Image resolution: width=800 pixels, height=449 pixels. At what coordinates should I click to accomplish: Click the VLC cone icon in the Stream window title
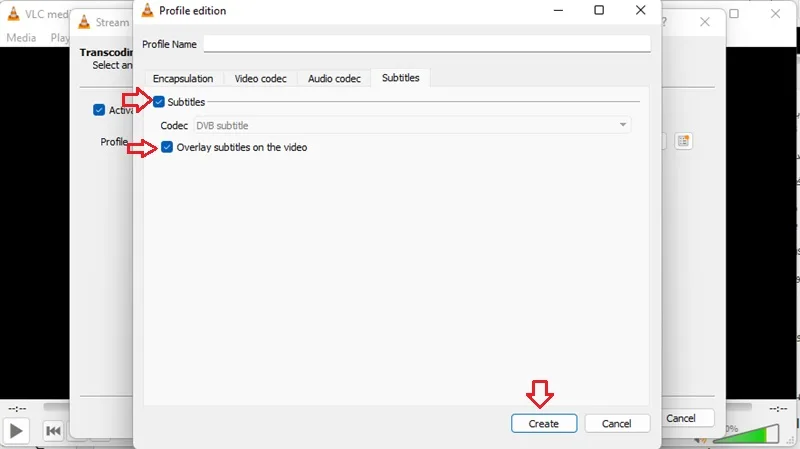tap(84, 22)
